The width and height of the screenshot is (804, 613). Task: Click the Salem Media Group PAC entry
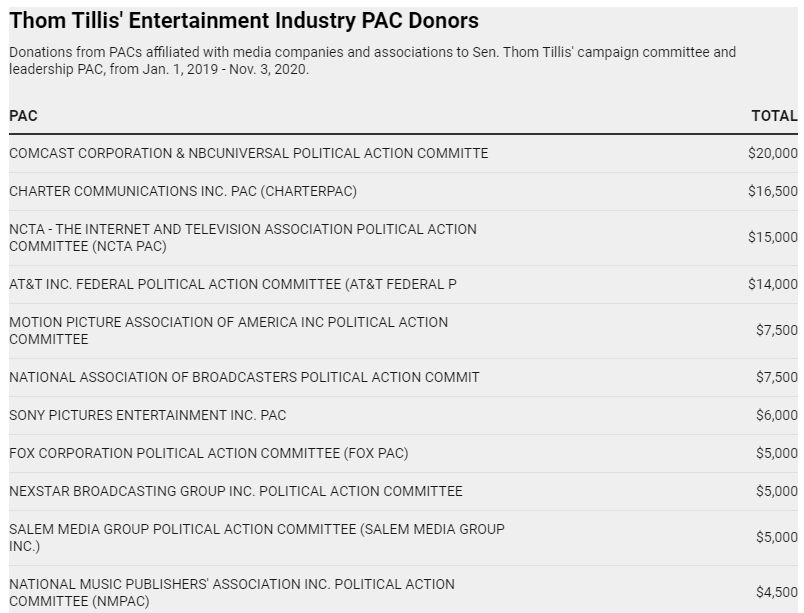[x=257, y=537]
